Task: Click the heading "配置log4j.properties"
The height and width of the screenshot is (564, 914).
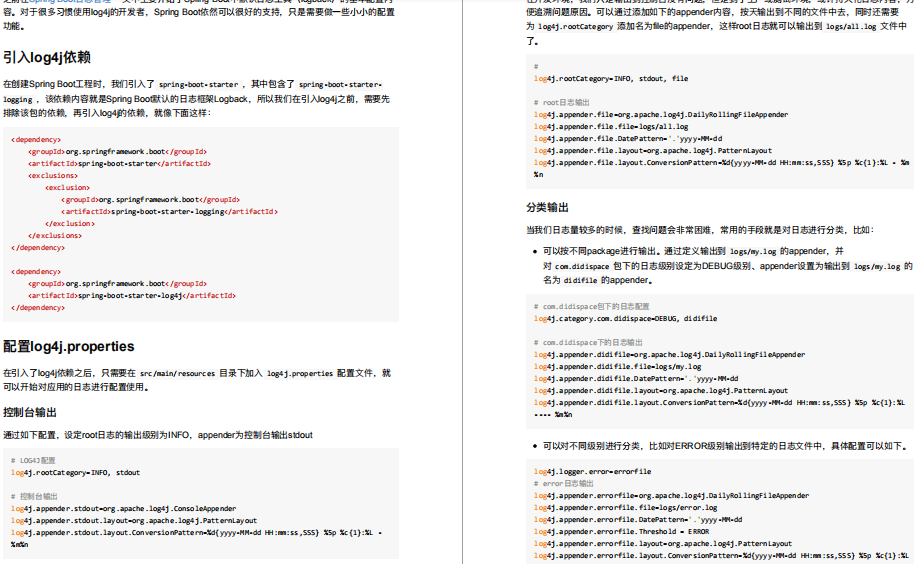Action: 69,346
